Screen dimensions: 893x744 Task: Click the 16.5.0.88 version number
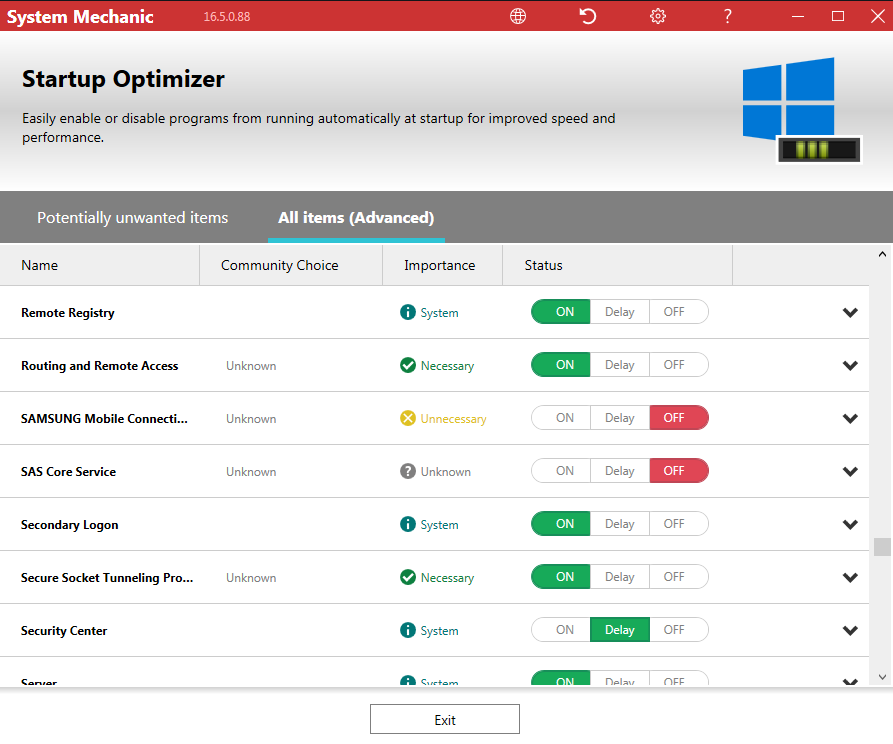click(x=227, y=17)
